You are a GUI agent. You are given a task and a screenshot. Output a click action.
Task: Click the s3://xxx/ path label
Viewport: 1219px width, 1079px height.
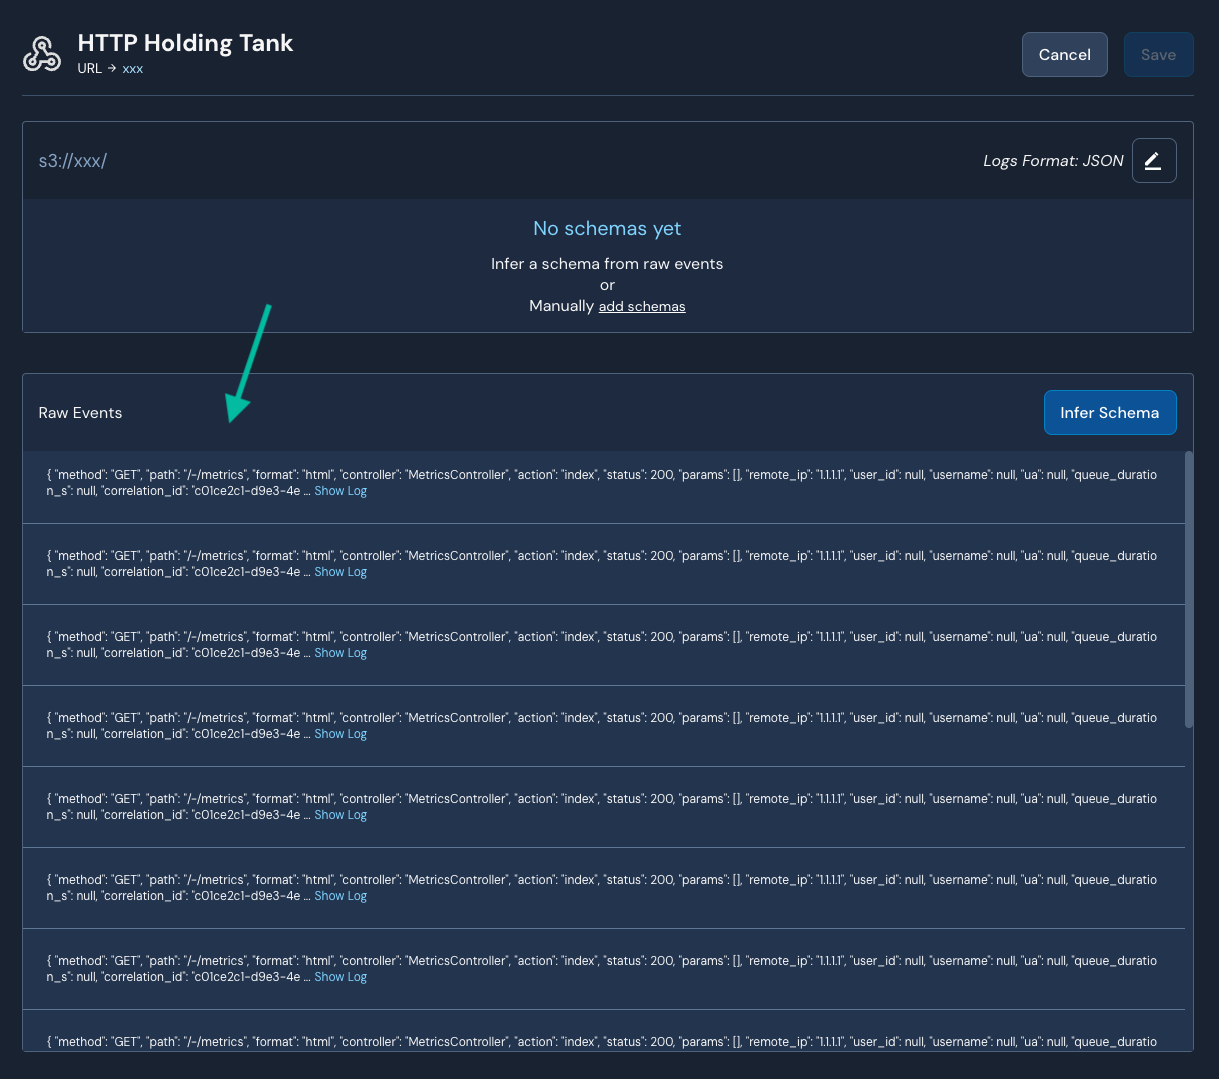pos(72,160)
